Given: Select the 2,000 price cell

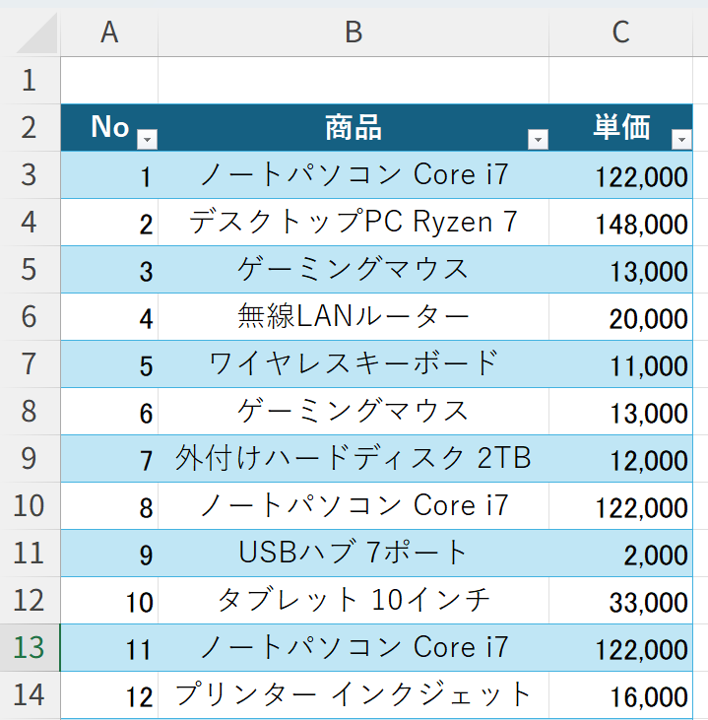Looking at the screenshot, I should (621, 554).
